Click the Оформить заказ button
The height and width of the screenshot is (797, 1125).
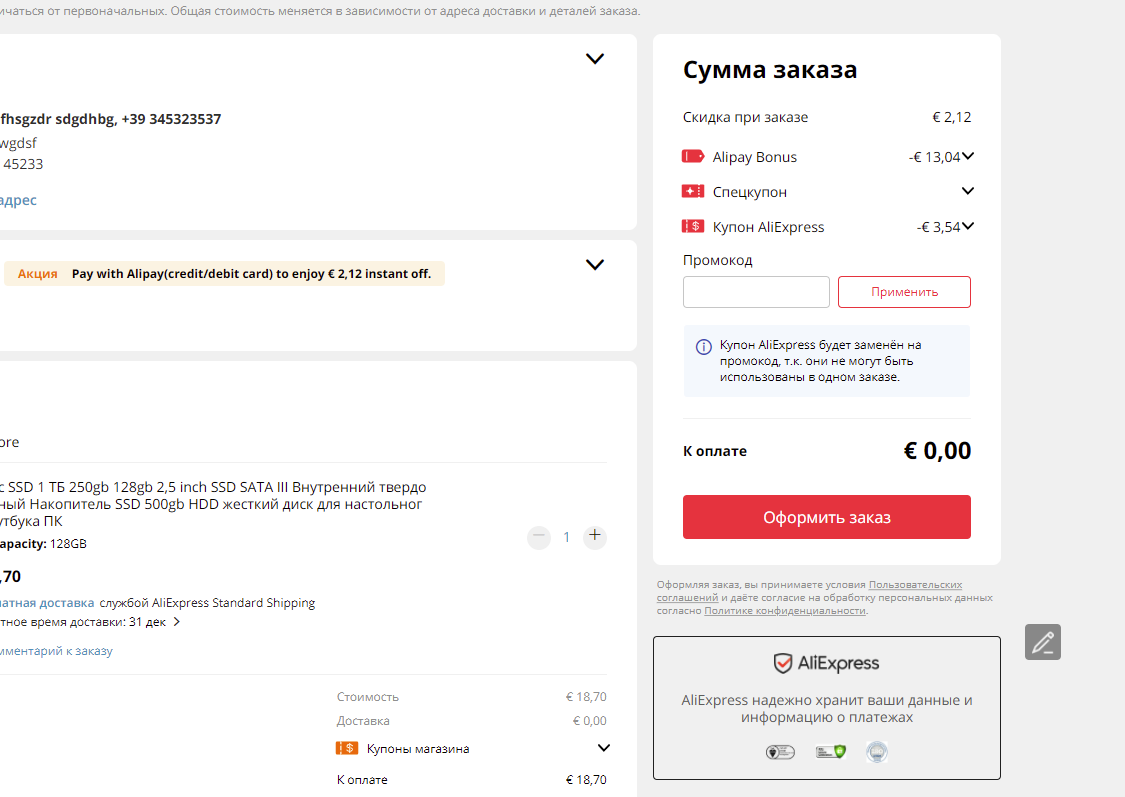[x=827, y=517]
